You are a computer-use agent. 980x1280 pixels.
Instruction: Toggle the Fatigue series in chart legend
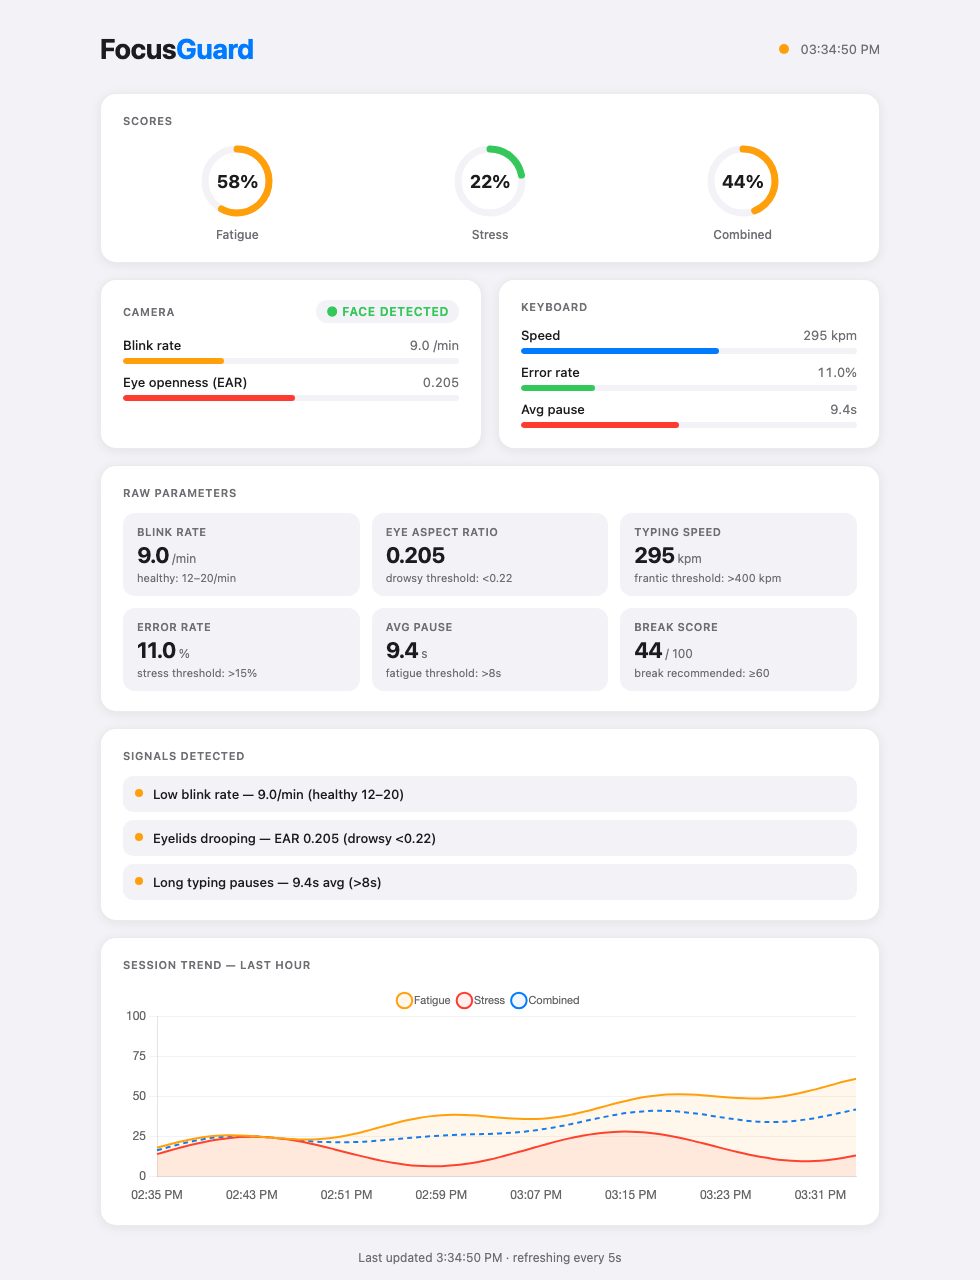423,1000
